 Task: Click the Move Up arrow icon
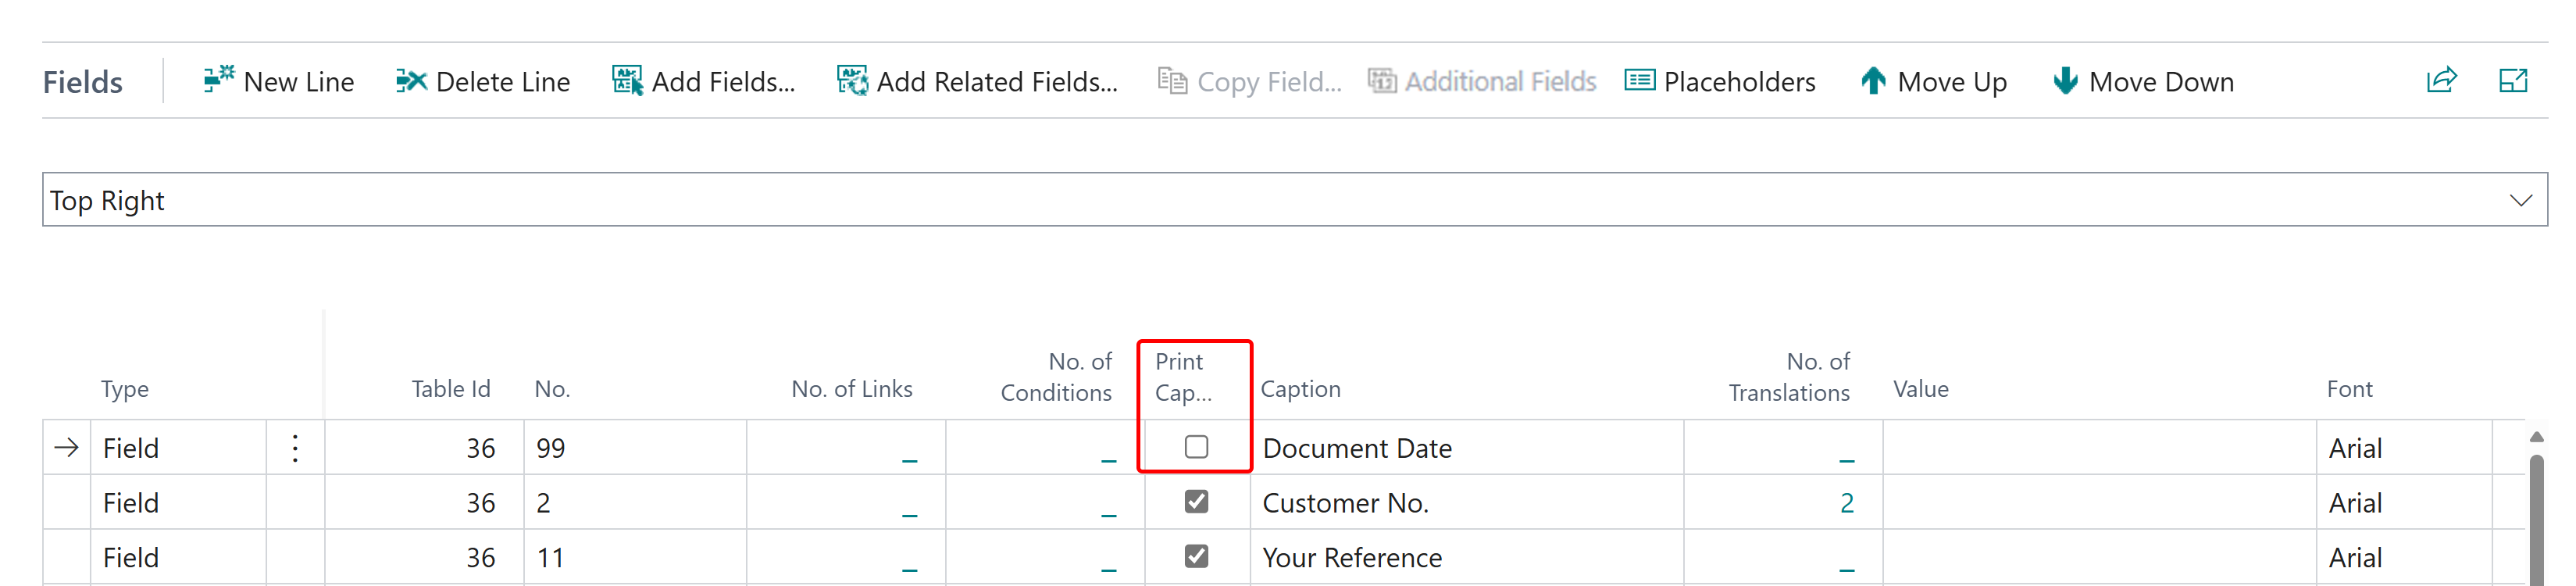tap(1873, 81)
